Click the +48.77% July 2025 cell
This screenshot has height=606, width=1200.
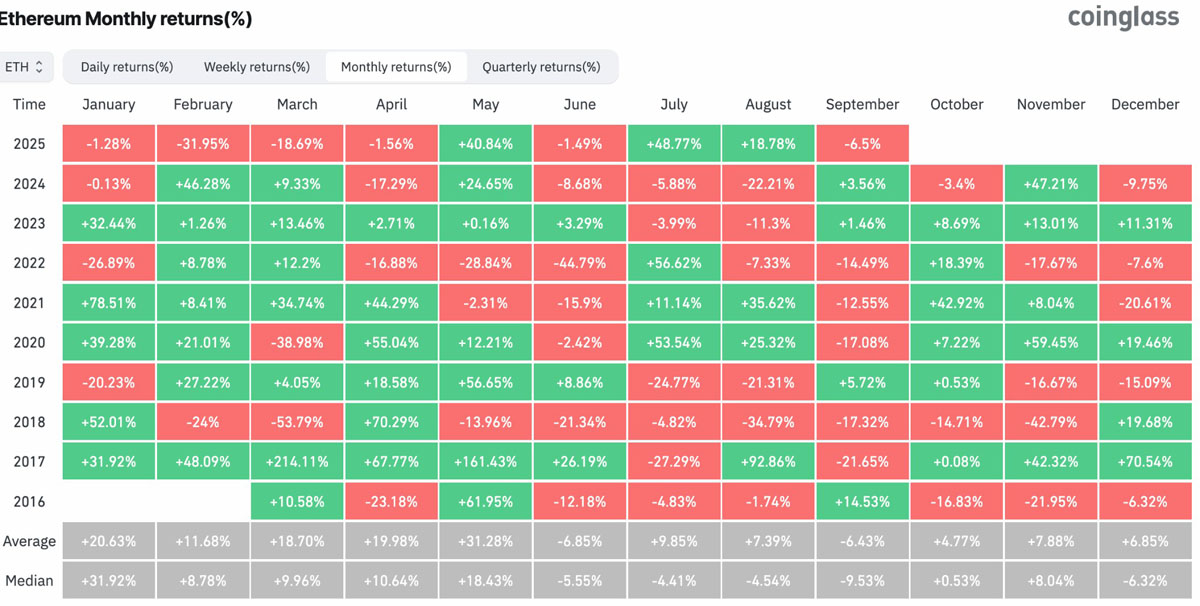[674, 144]
